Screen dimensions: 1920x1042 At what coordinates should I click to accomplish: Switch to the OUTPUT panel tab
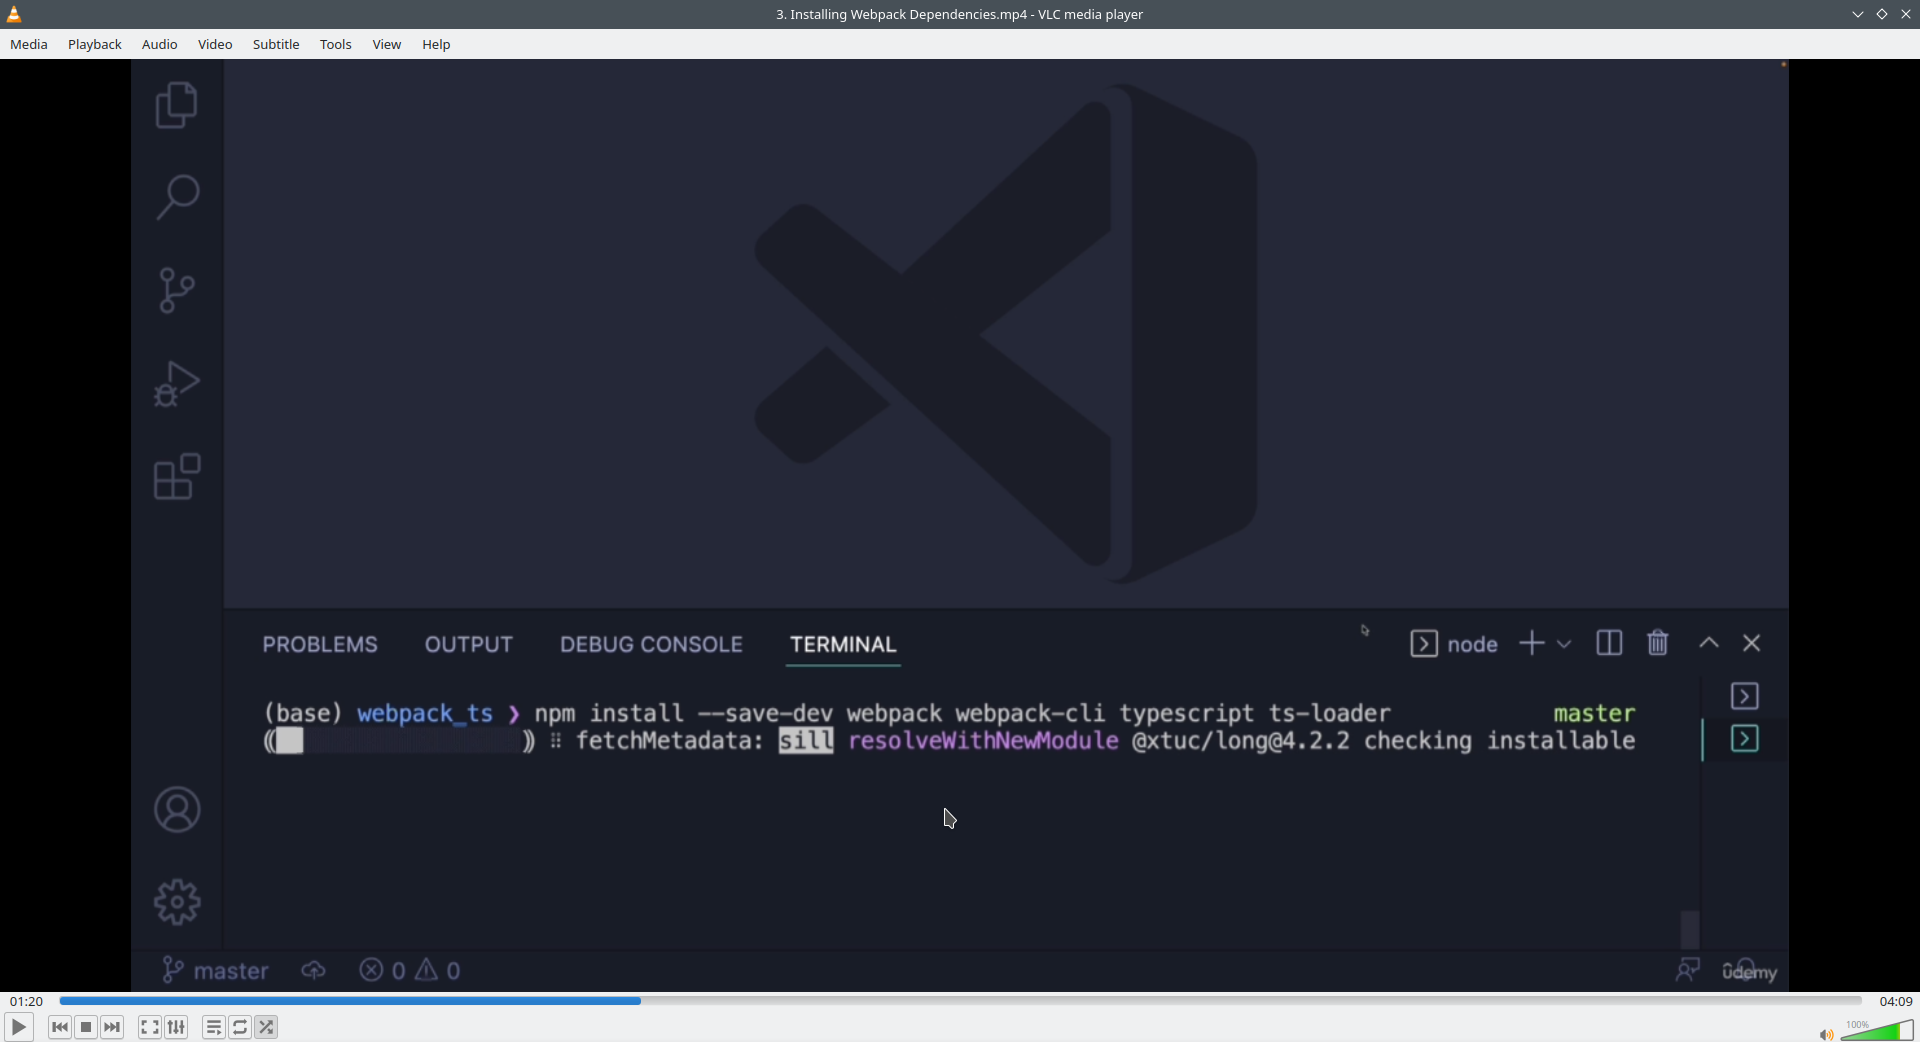click(469, 645)
